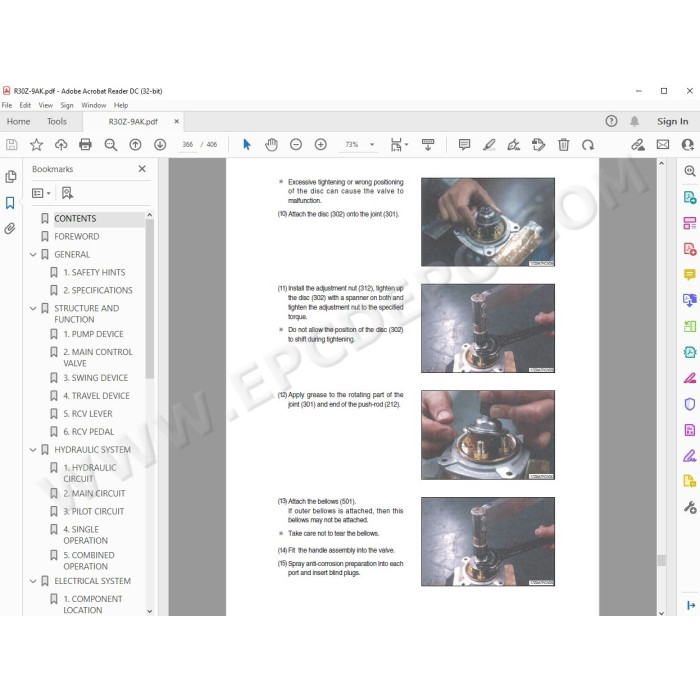Upload file to cloud icon
This screenshot has height=700, width=700.
[x=61, y=145]
